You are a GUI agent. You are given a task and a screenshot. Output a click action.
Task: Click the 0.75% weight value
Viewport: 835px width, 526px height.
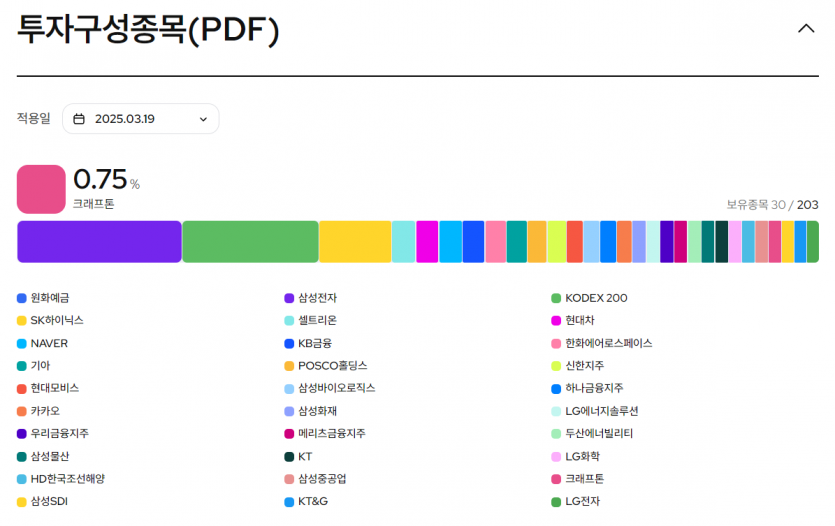click(x=107, y=179)
